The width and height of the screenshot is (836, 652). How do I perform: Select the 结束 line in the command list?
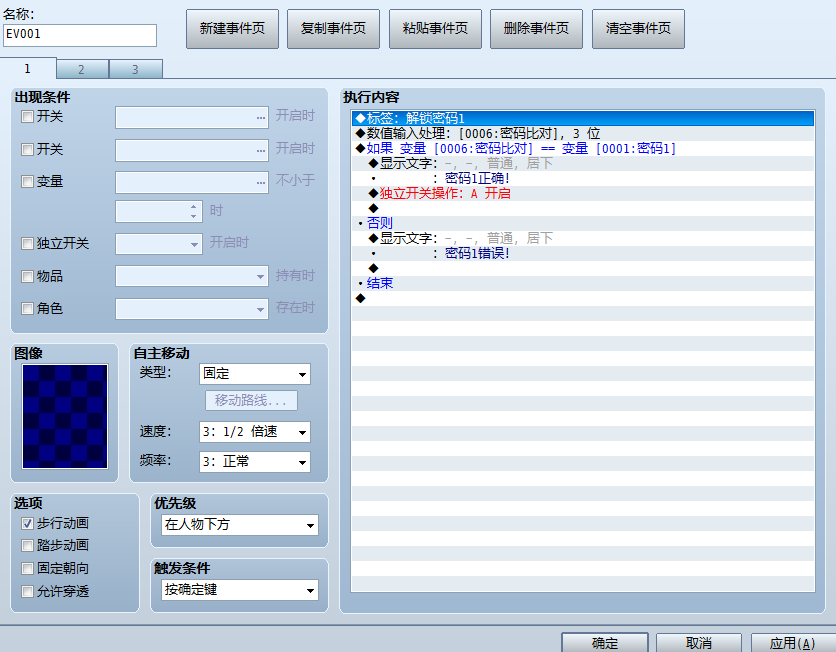(583, 283)
